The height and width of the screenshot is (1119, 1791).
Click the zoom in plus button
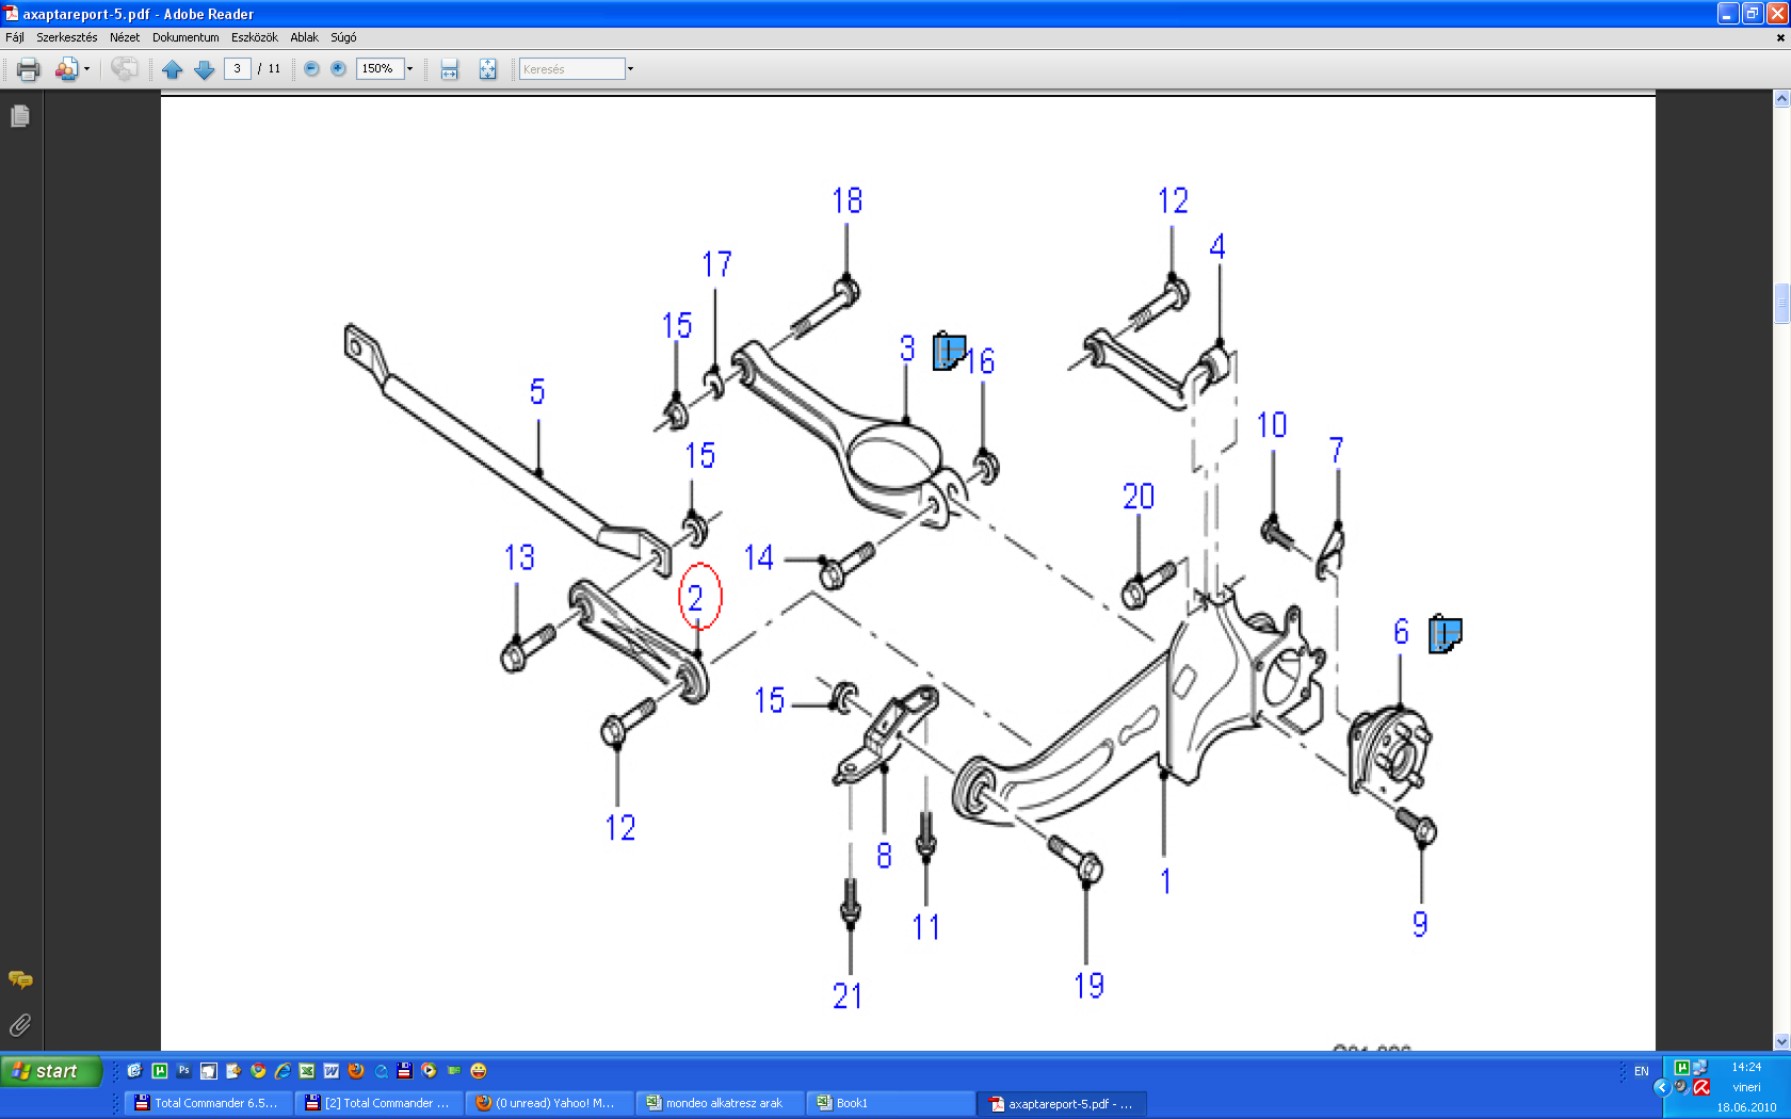338,69
